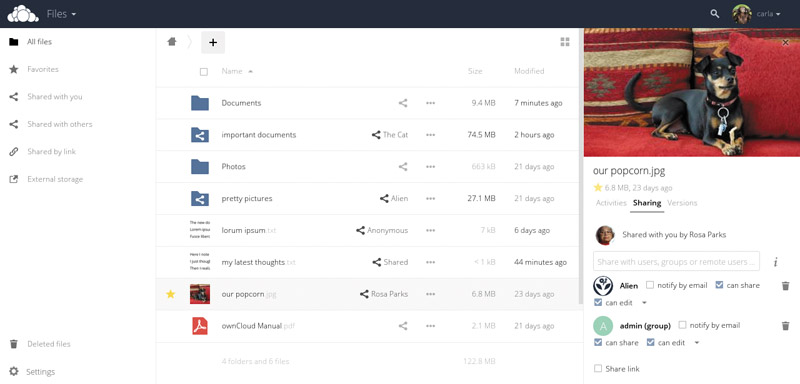Open the Versions tab
Viewport: 800px width, 384px height.
tap(682, 203)
